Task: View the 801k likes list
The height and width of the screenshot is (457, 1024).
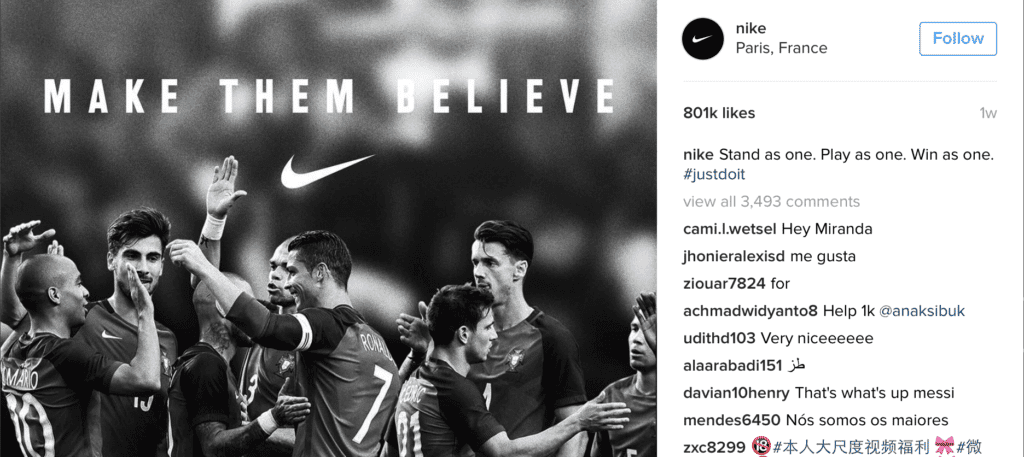Action: pos(719,113)
